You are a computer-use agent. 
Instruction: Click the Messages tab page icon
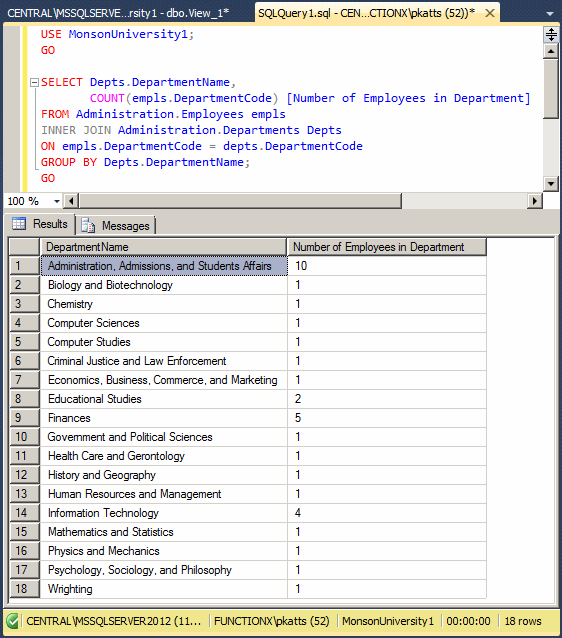pos(87,225)
